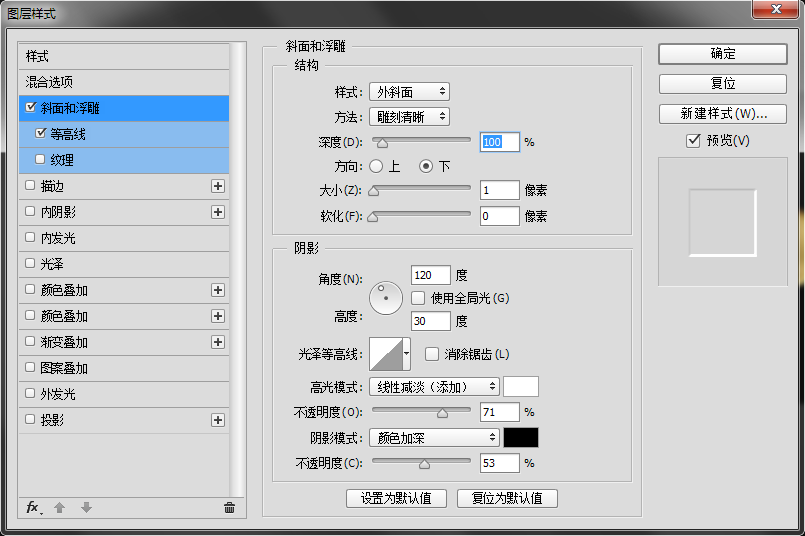Open the 高光模式 blend mode dropdown
Viewport: 805px width, 536px height.
pos(434,387)
